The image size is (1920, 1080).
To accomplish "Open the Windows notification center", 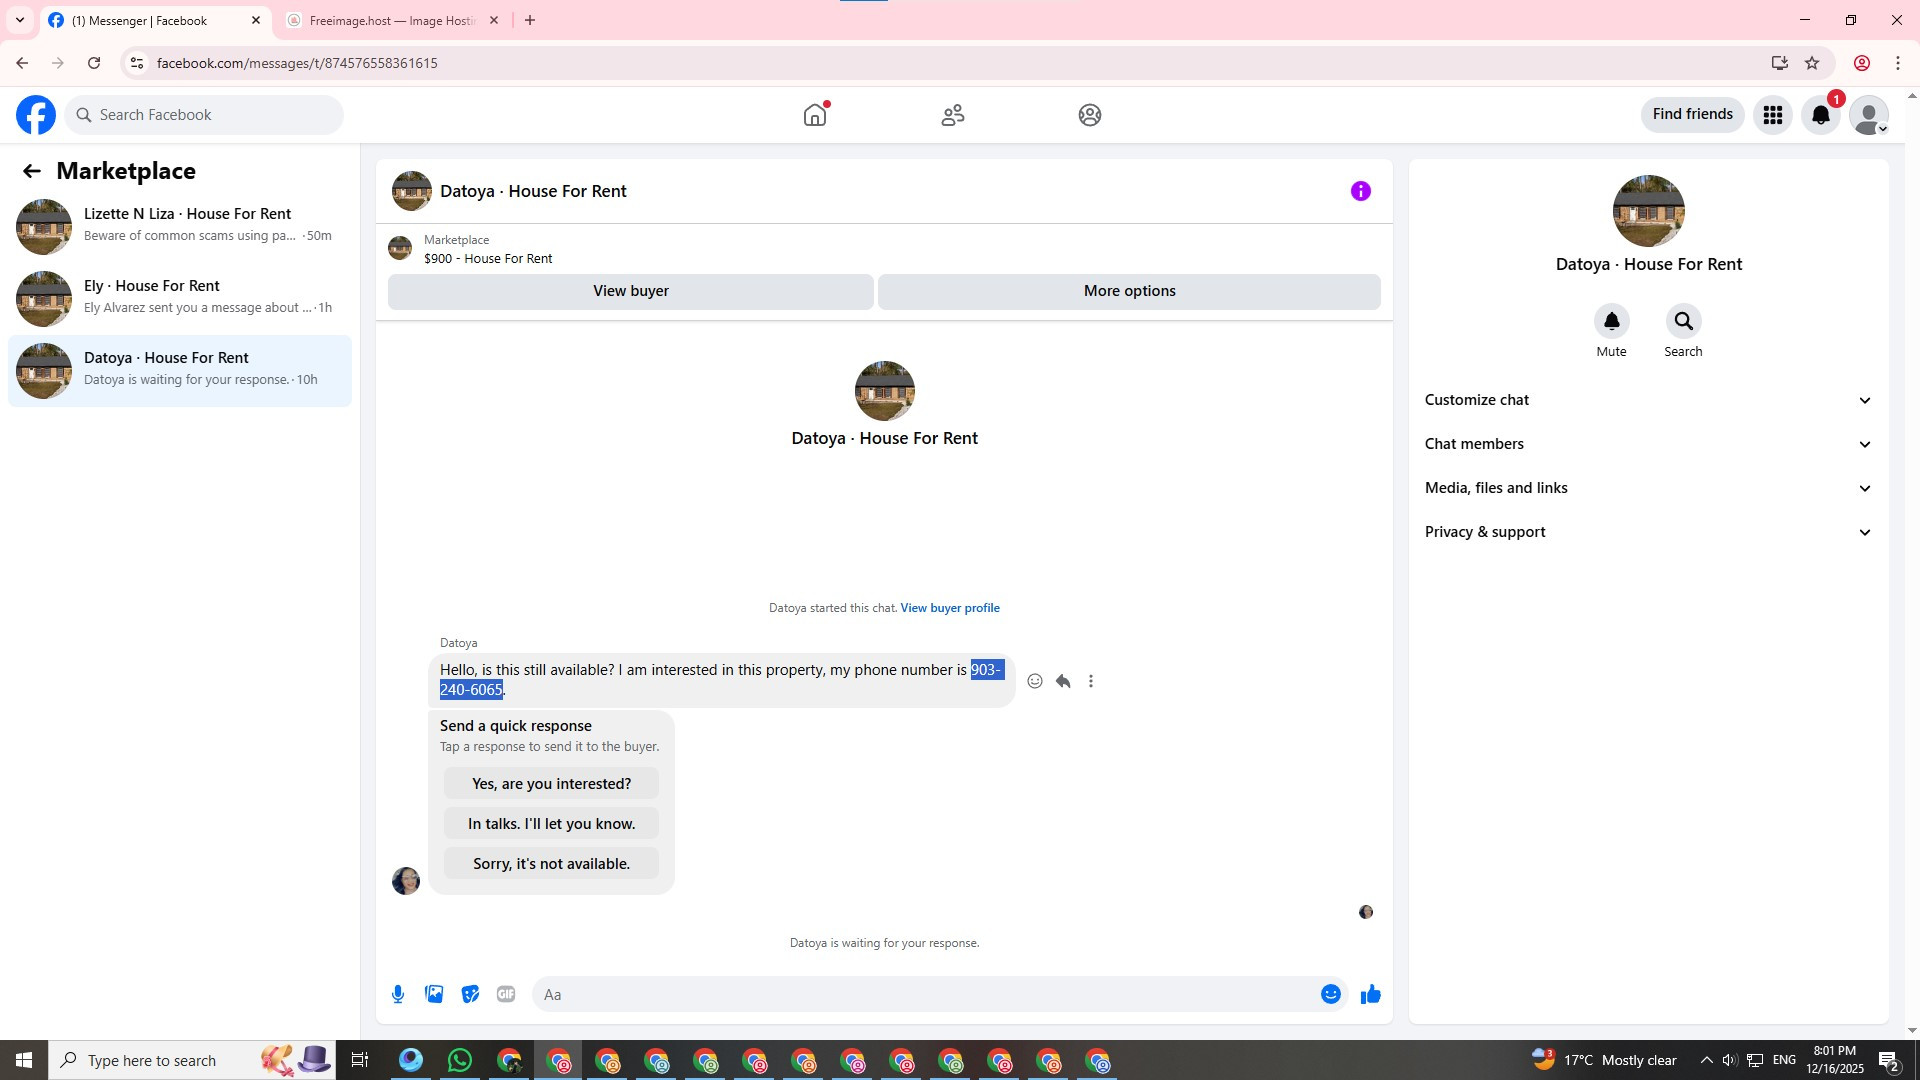I will (x=1889, y=1060).
